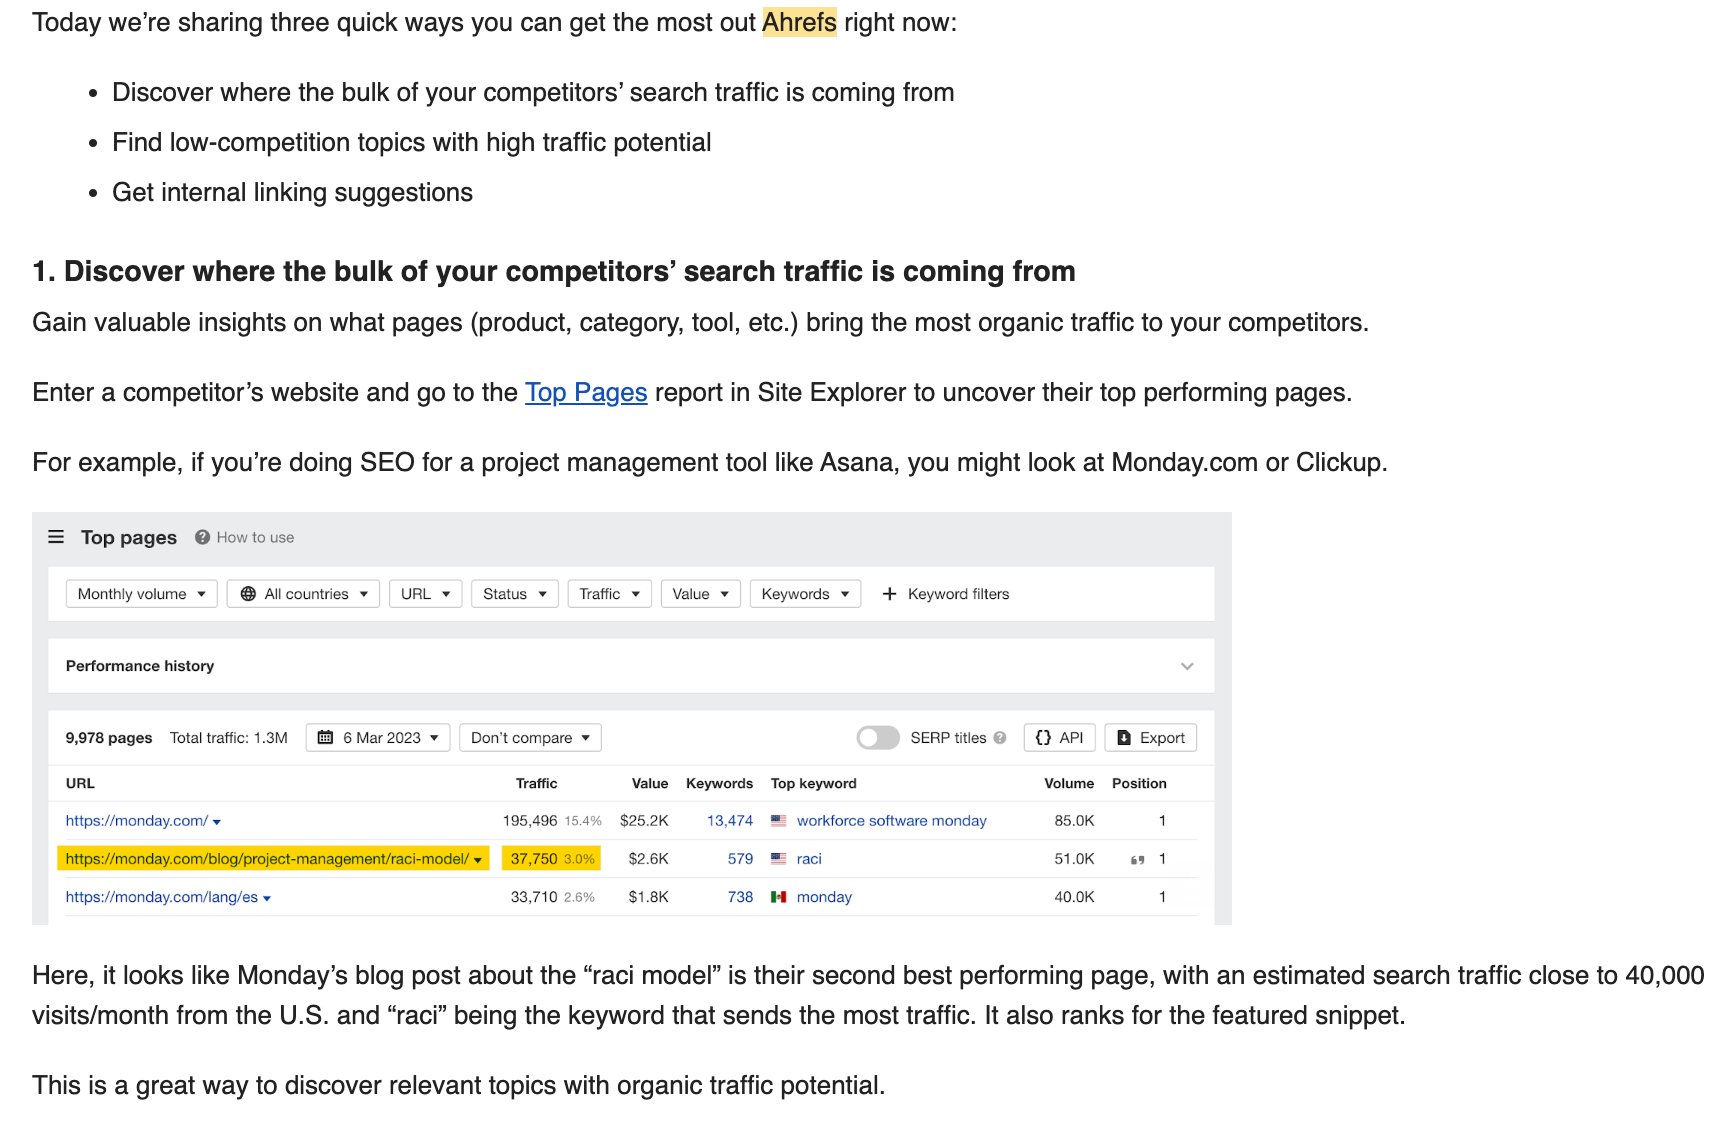This screenshot has width=1732, height=1130.
Task: Click the question mark icon beside SERP titles
Action: pos(1000,738)
